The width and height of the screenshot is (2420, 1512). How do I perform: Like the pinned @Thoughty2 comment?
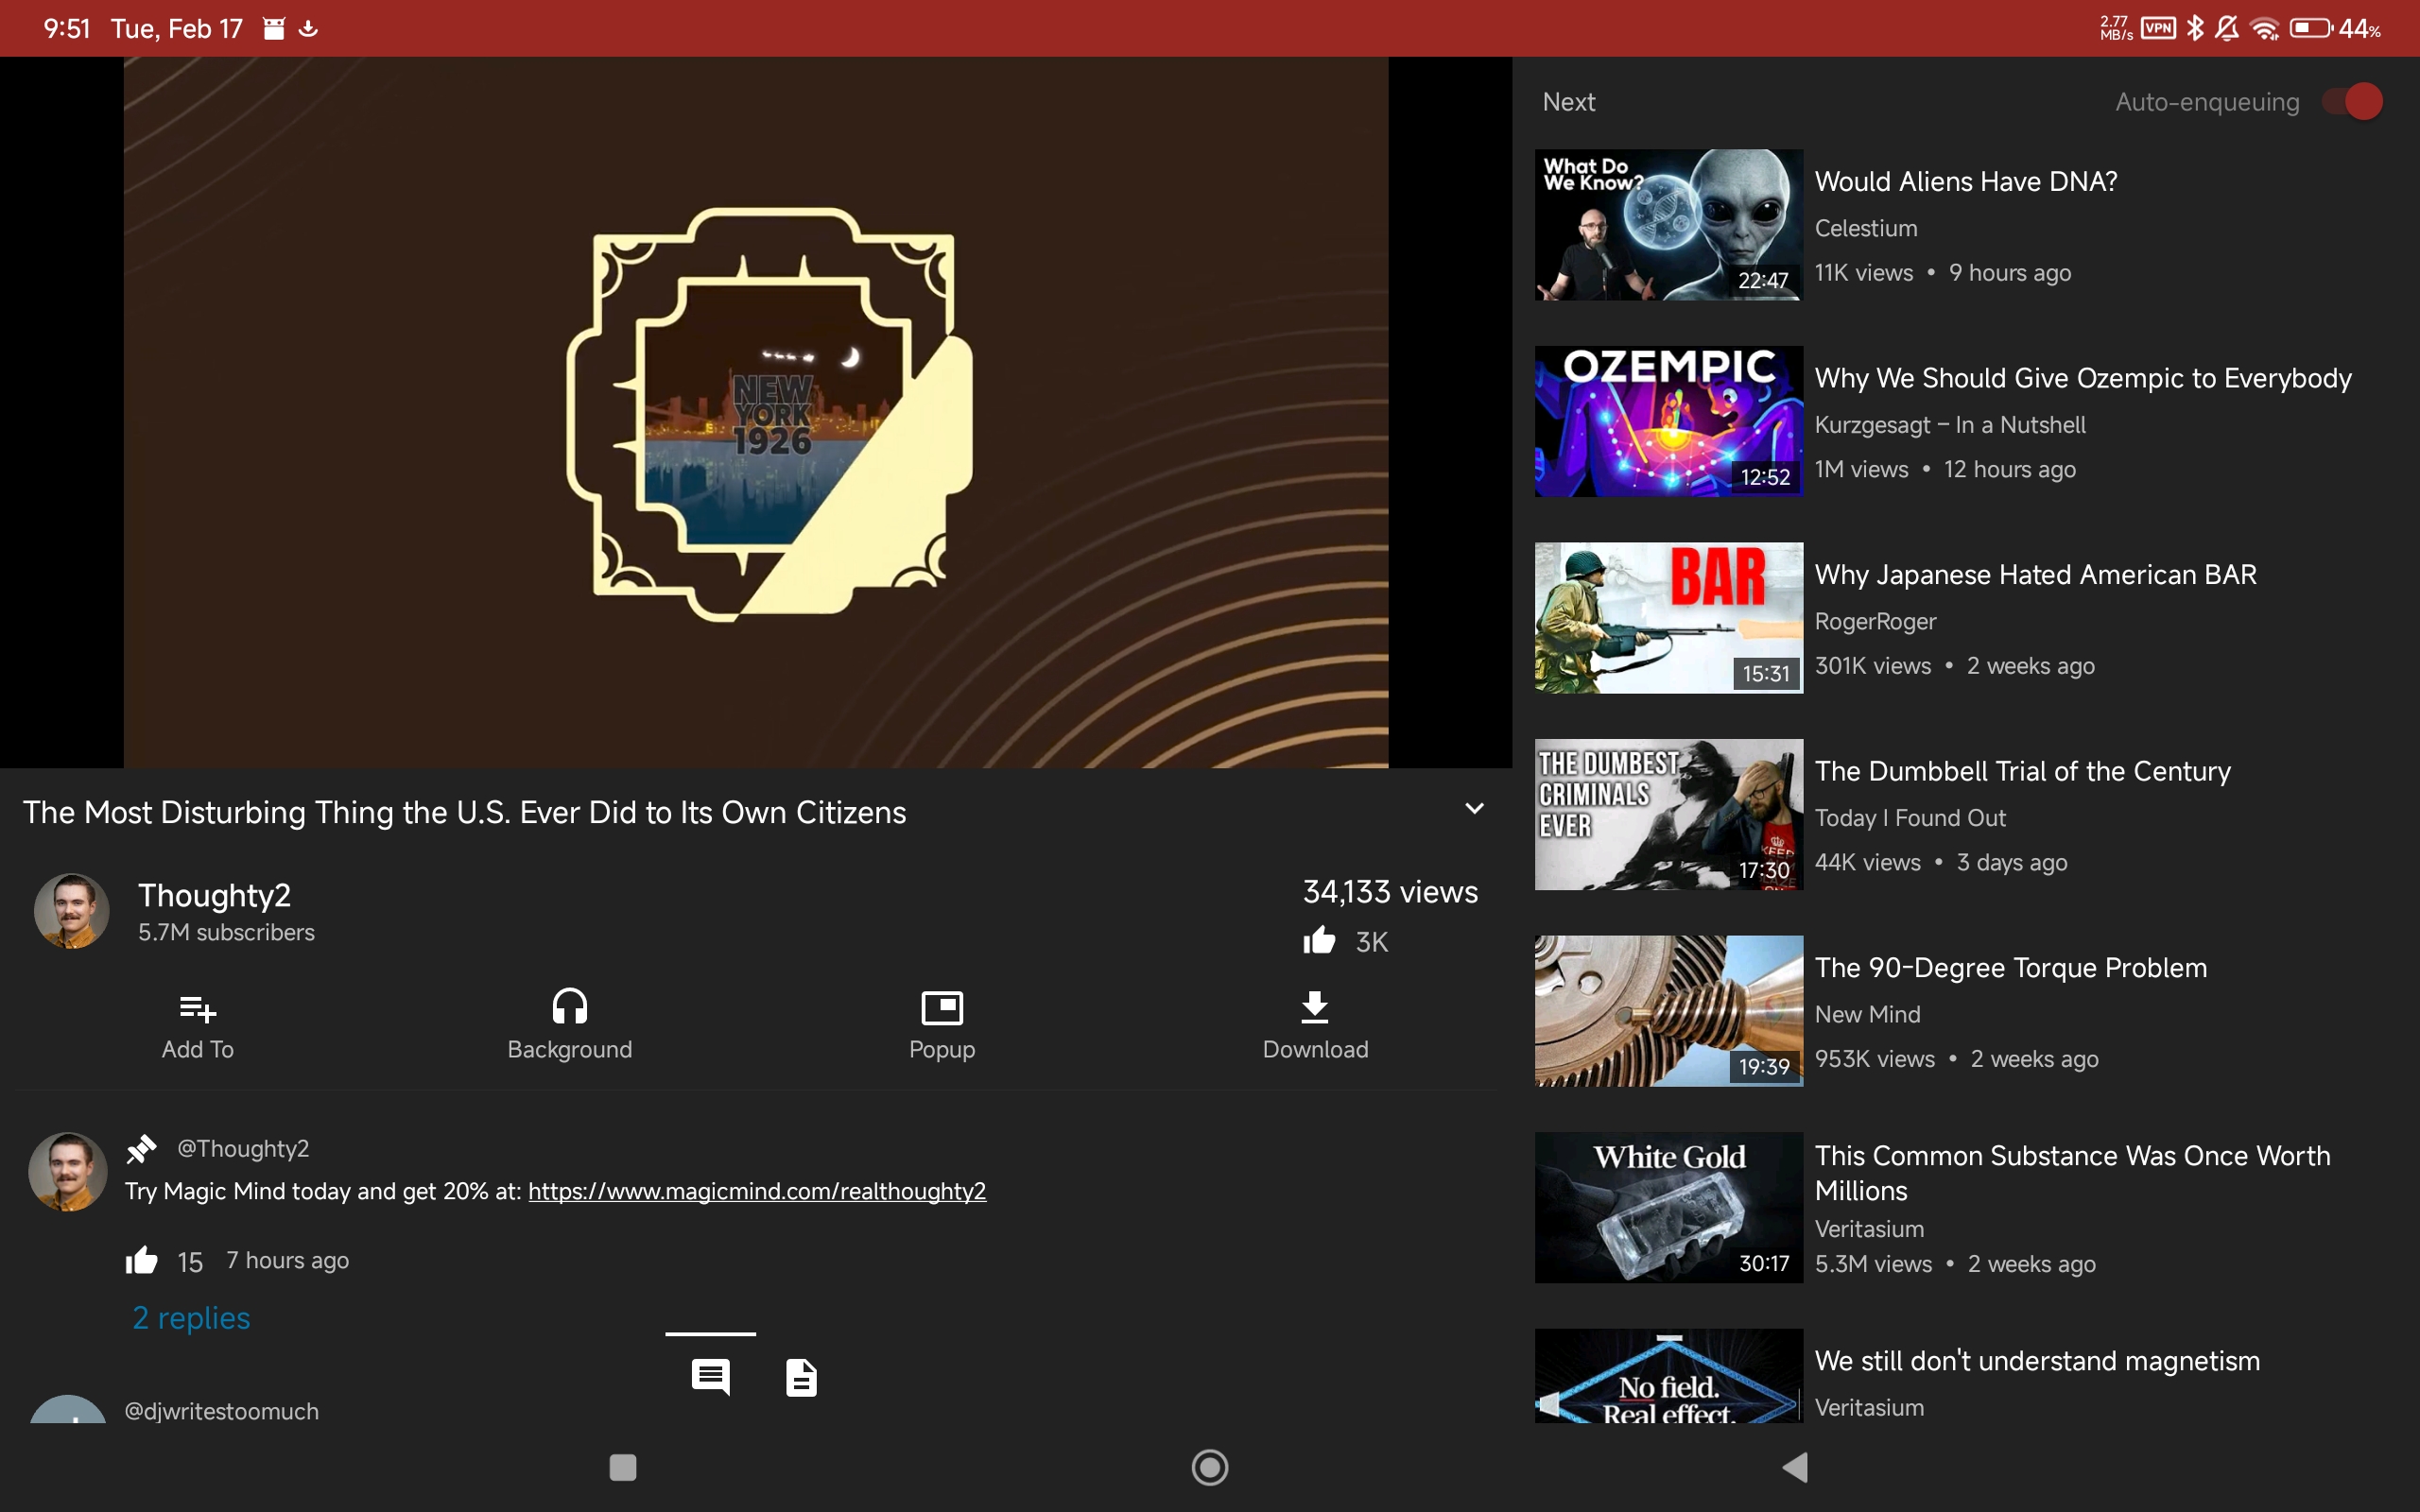(142, 1261)
